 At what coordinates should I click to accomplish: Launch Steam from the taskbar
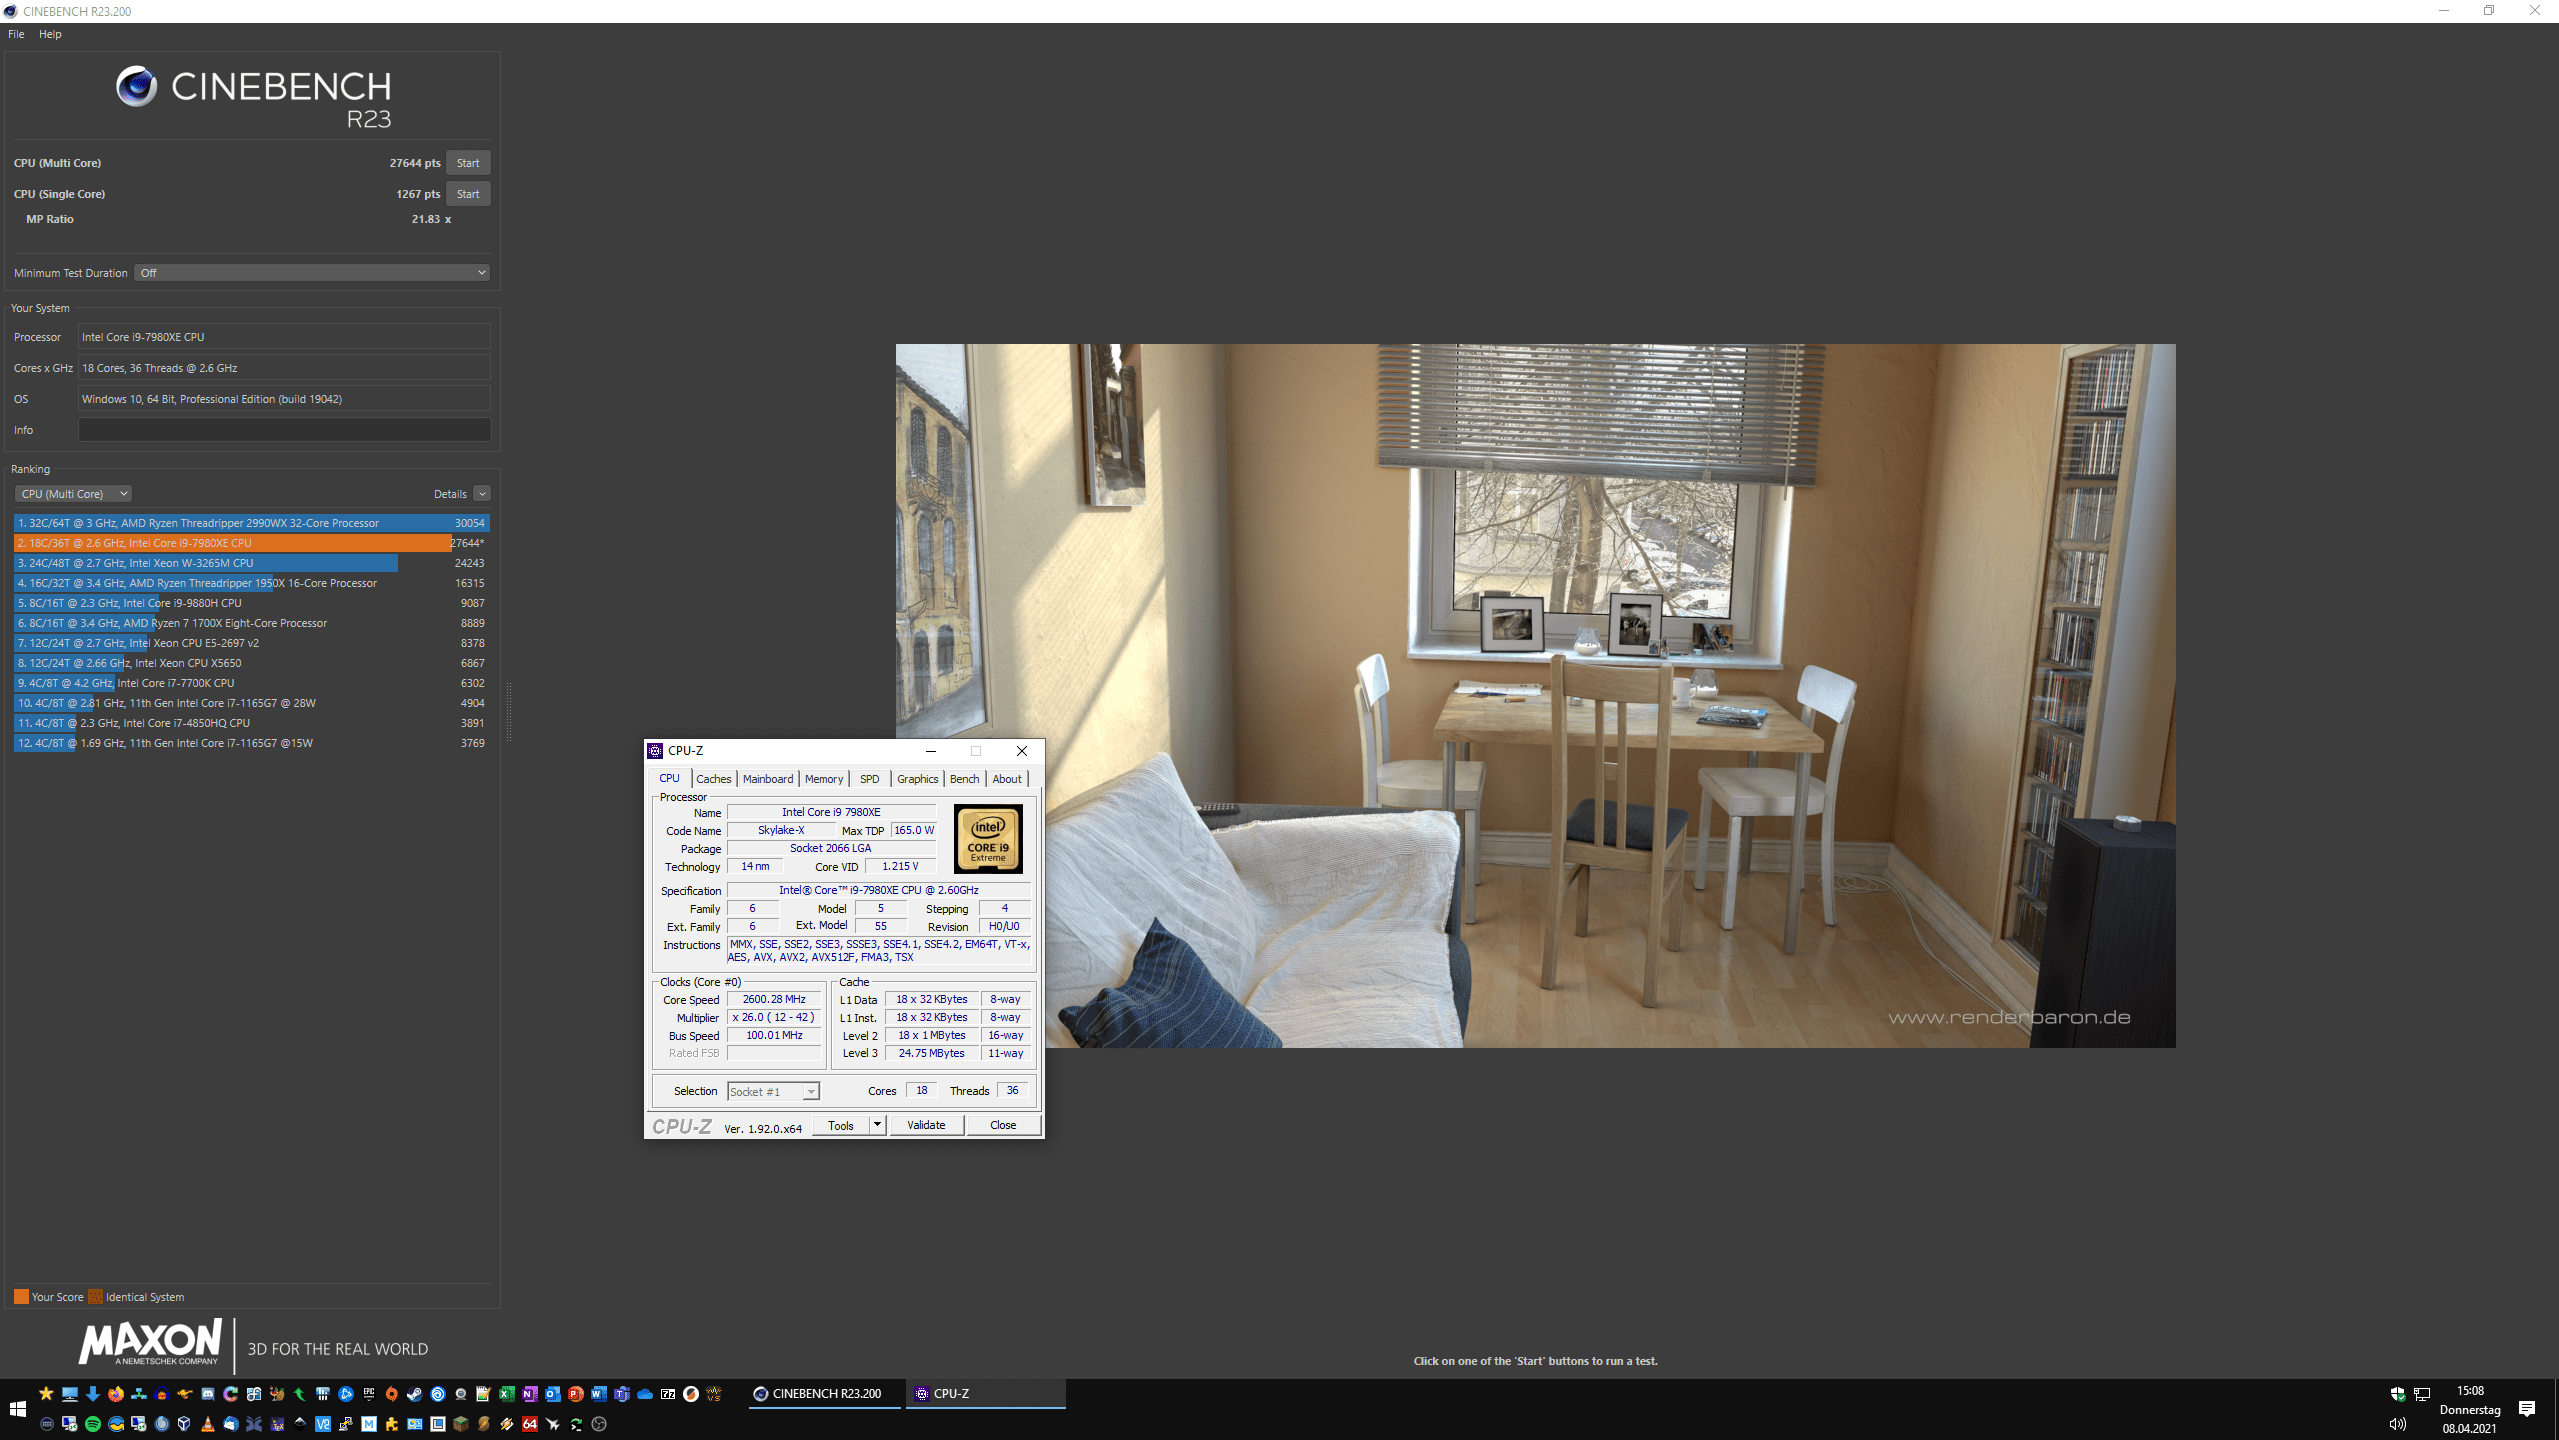pyautogui.click(x=415, y=1393)
